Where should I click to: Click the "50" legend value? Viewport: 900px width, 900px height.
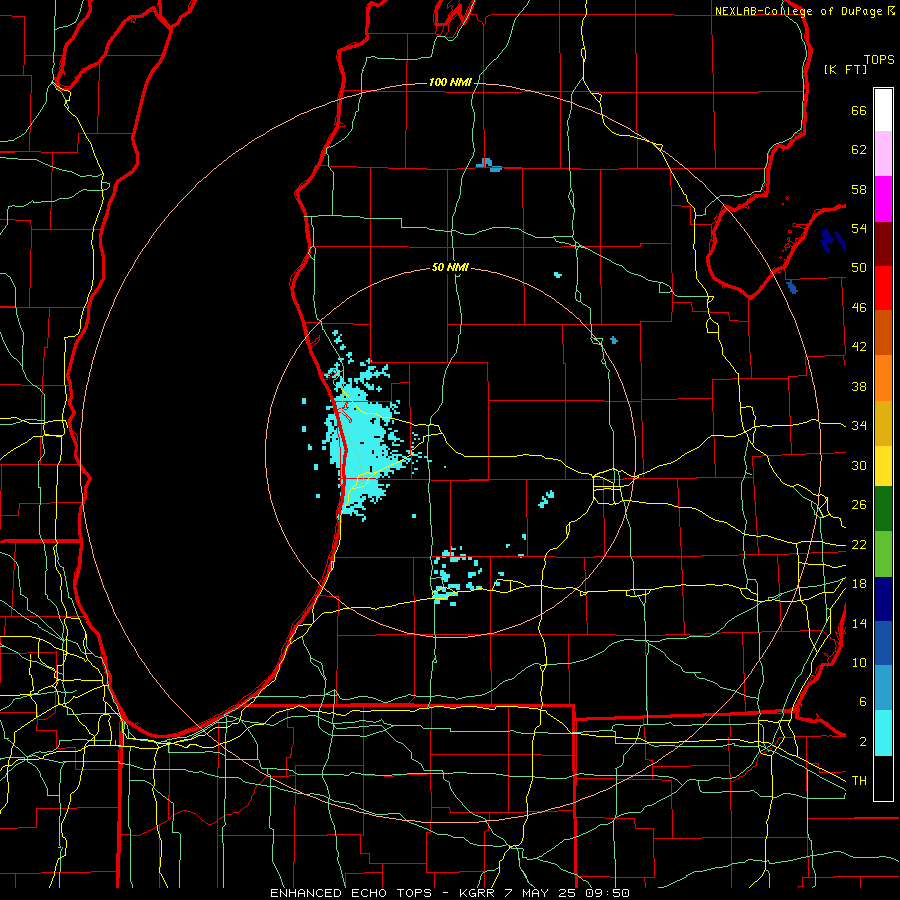[859, 268]
